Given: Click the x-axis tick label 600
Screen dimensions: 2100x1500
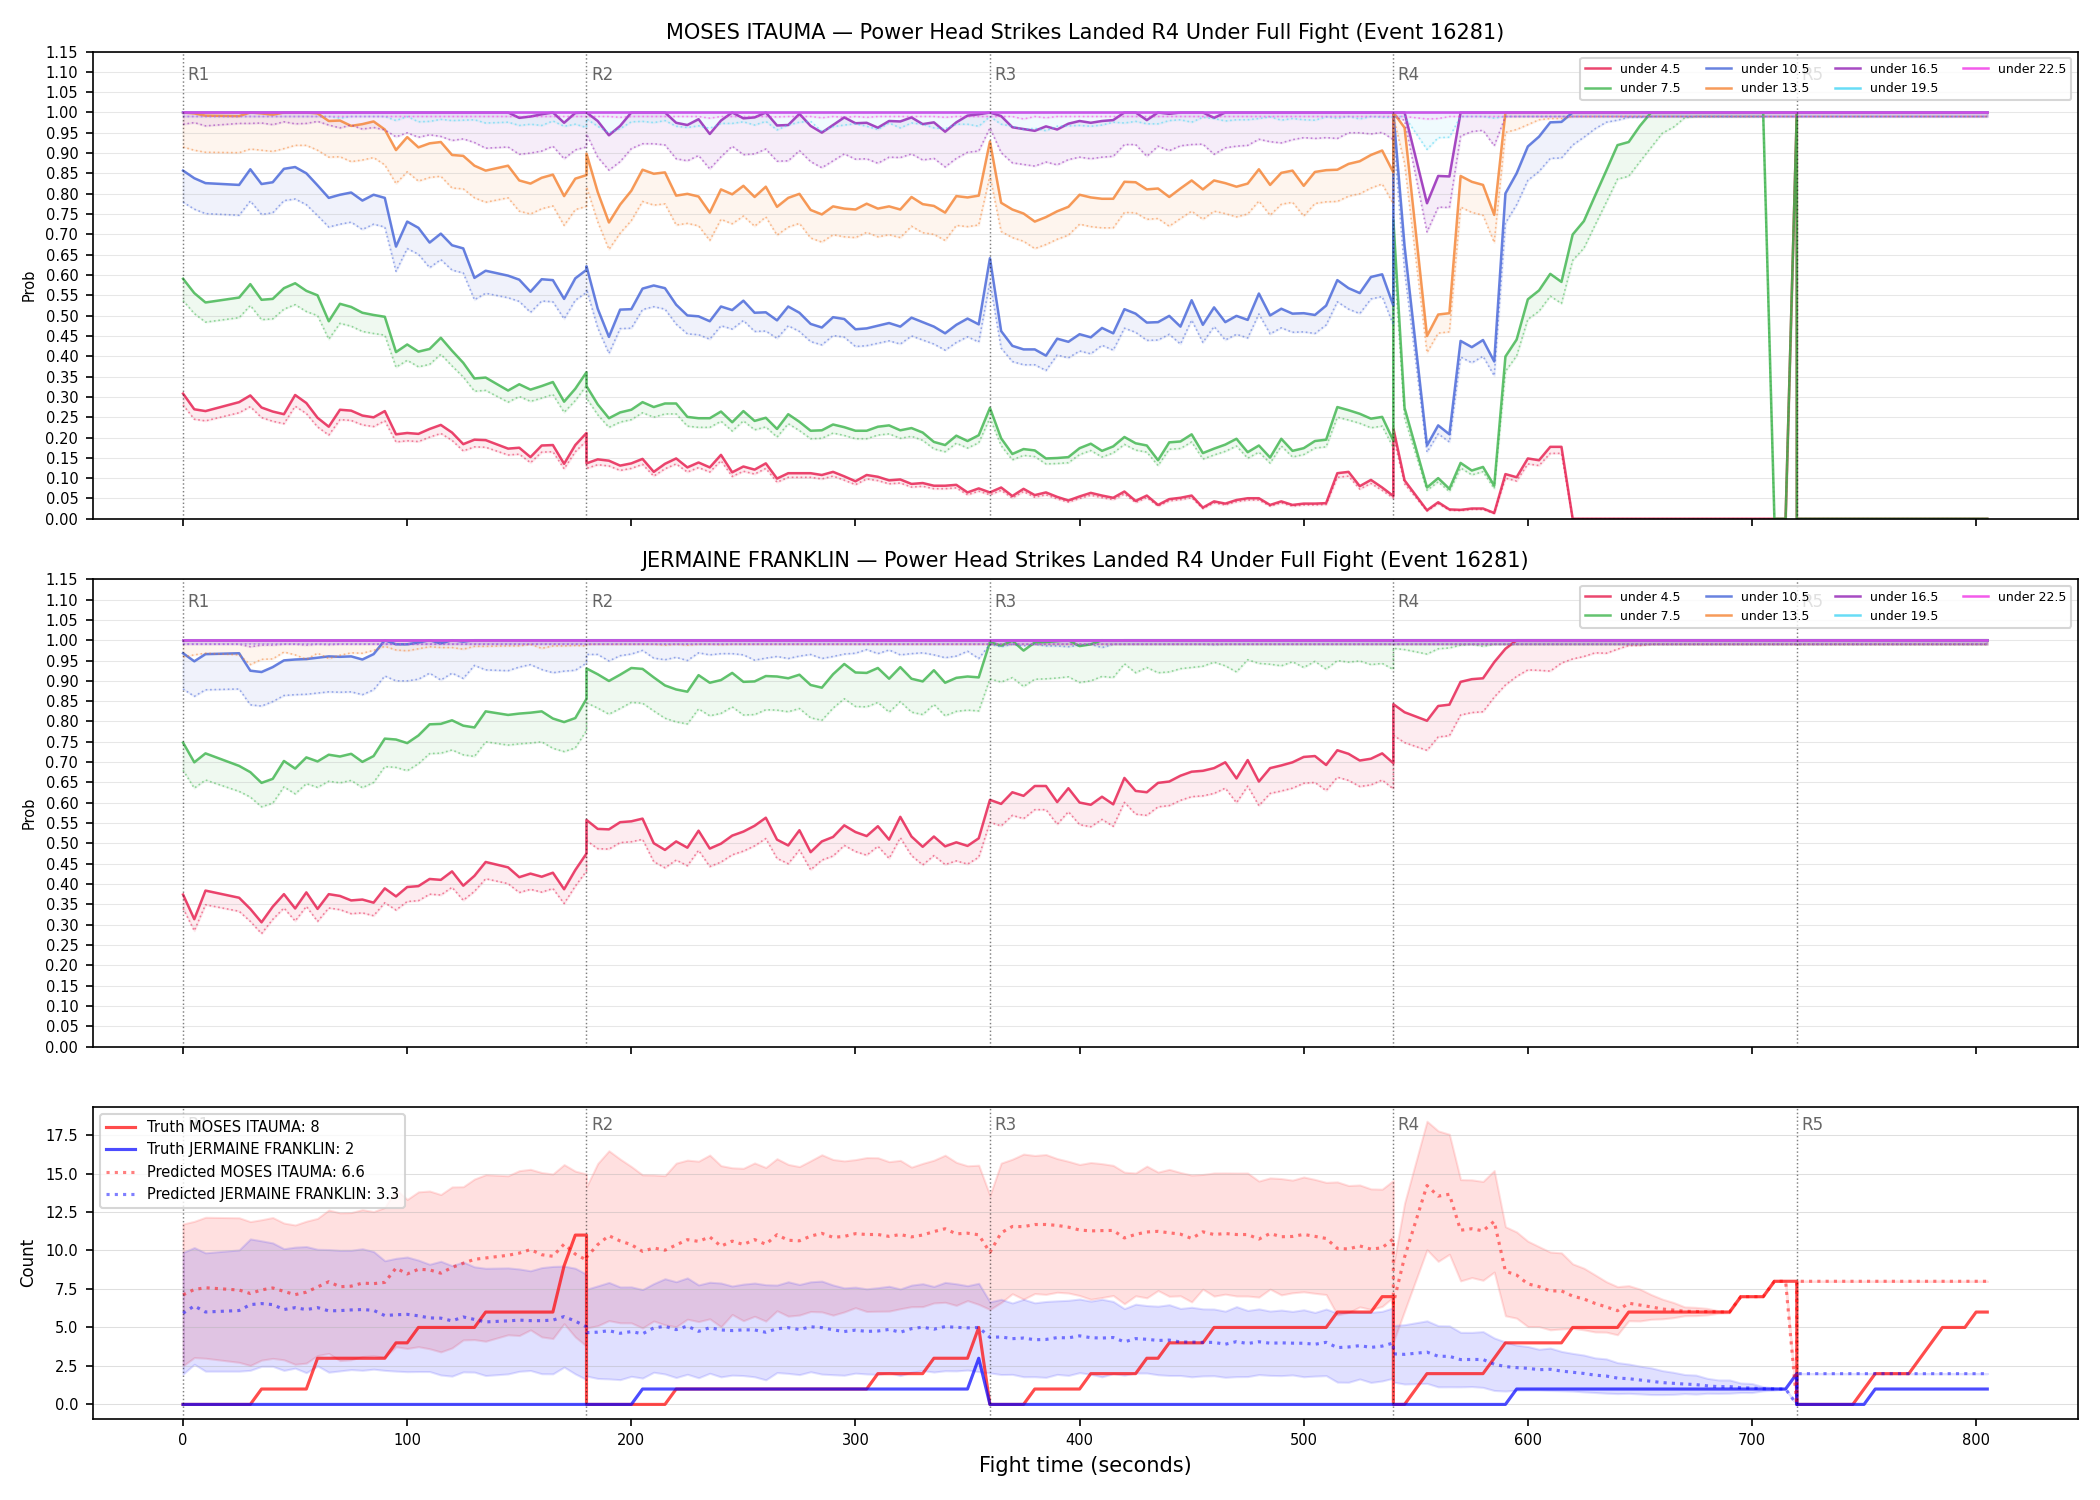Looking at the screenshot, I should [x=1527, y=1440].
